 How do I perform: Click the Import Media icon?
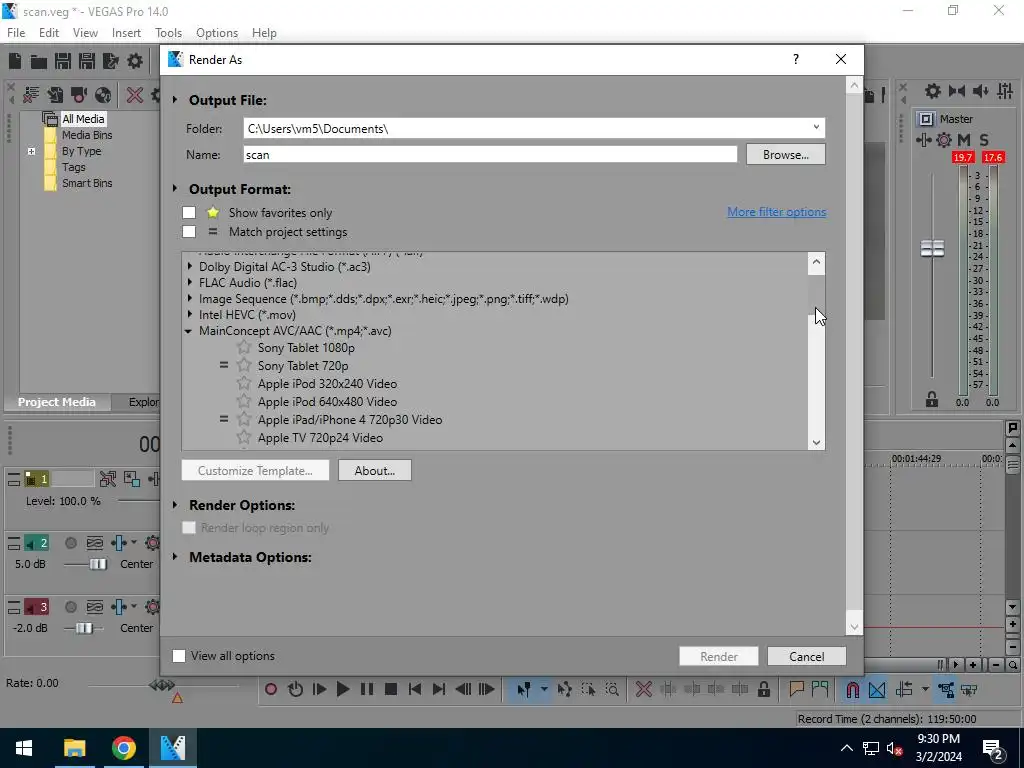click(55, 95)
